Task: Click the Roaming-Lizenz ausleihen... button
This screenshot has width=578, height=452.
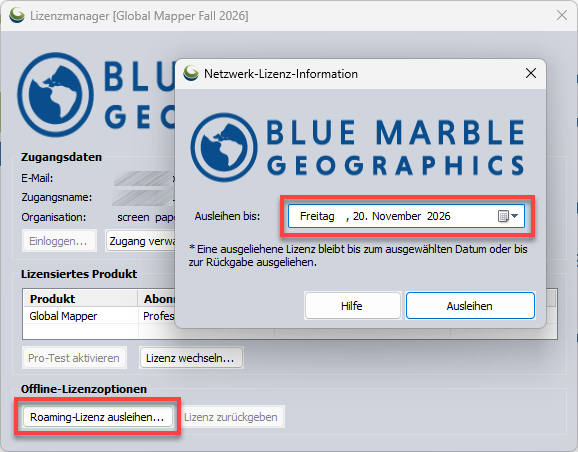Action: (97, 417)
